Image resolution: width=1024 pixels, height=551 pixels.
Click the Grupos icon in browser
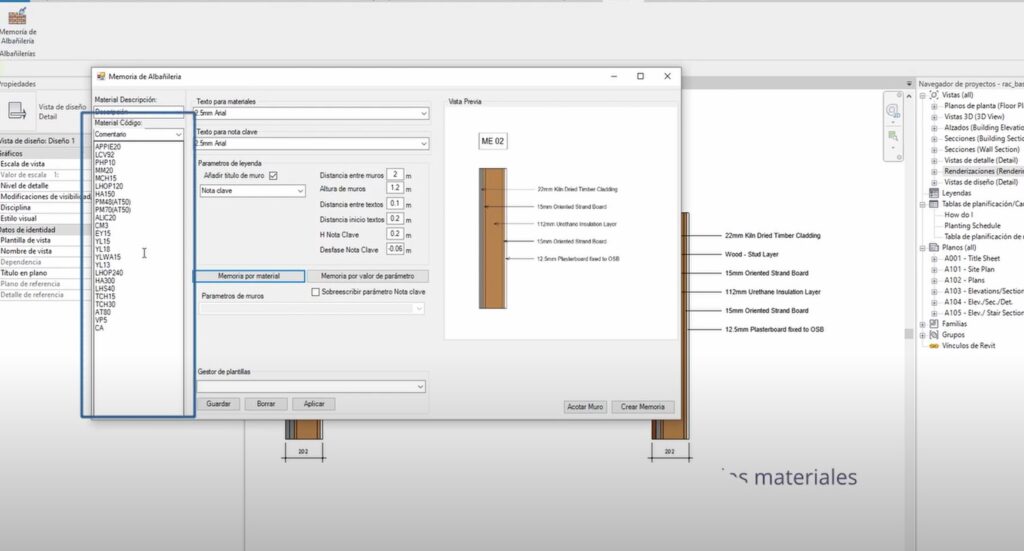[934, 335]
